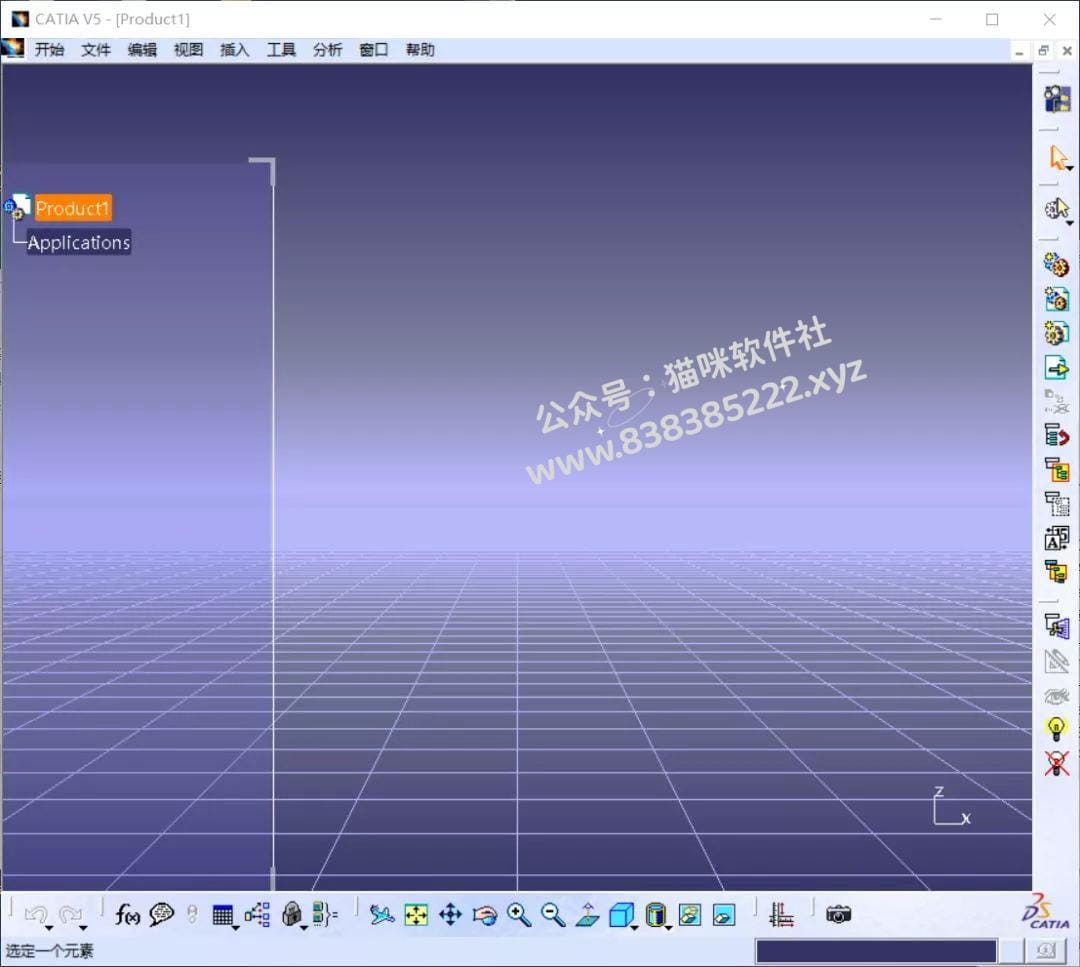Click the DS CATIA logo

1046,913
